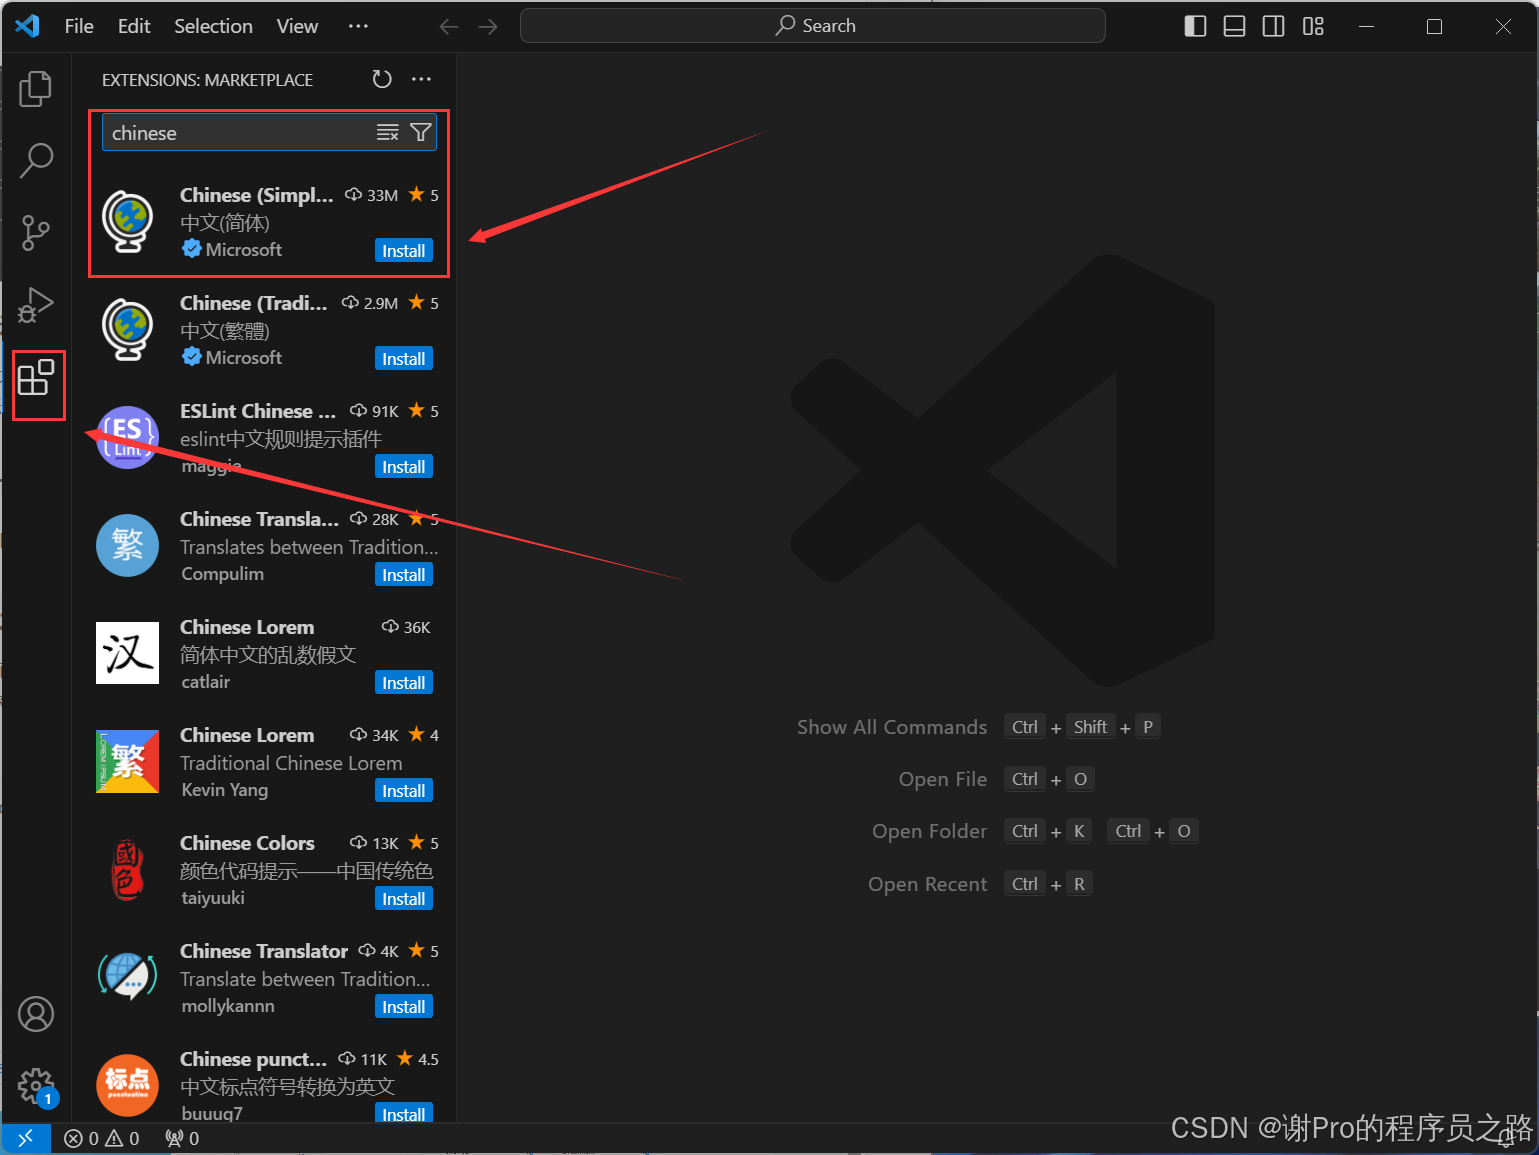This screenshot has height=1155, width=1539.
Task: Click the 中文(繁體) description text
Action: click(x=225, y=331)
